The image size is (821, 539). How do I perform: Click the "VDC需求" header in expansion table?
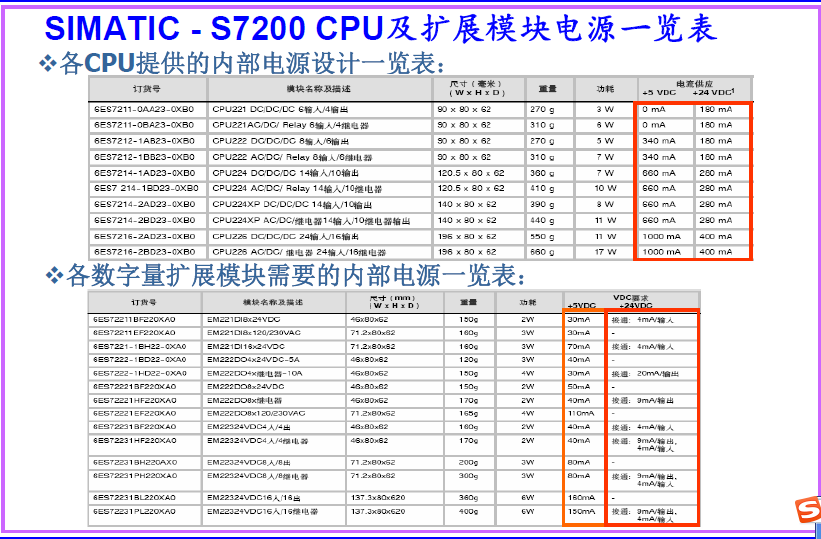(x=630, y=298)
